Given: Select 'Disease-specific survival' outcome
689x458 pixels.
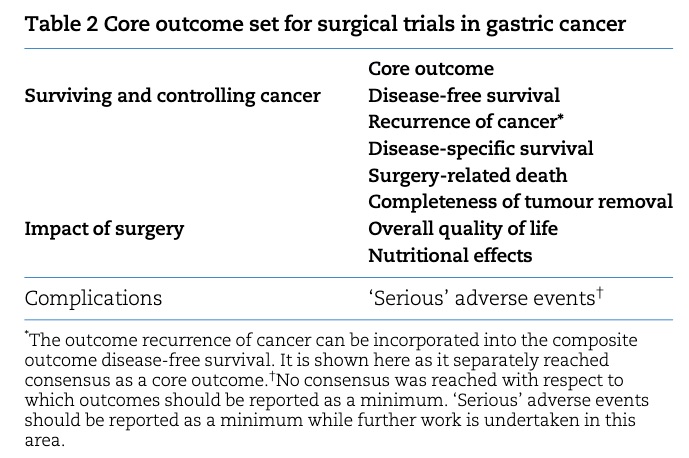Looking at the screenshot, I should tap(481, 149).
